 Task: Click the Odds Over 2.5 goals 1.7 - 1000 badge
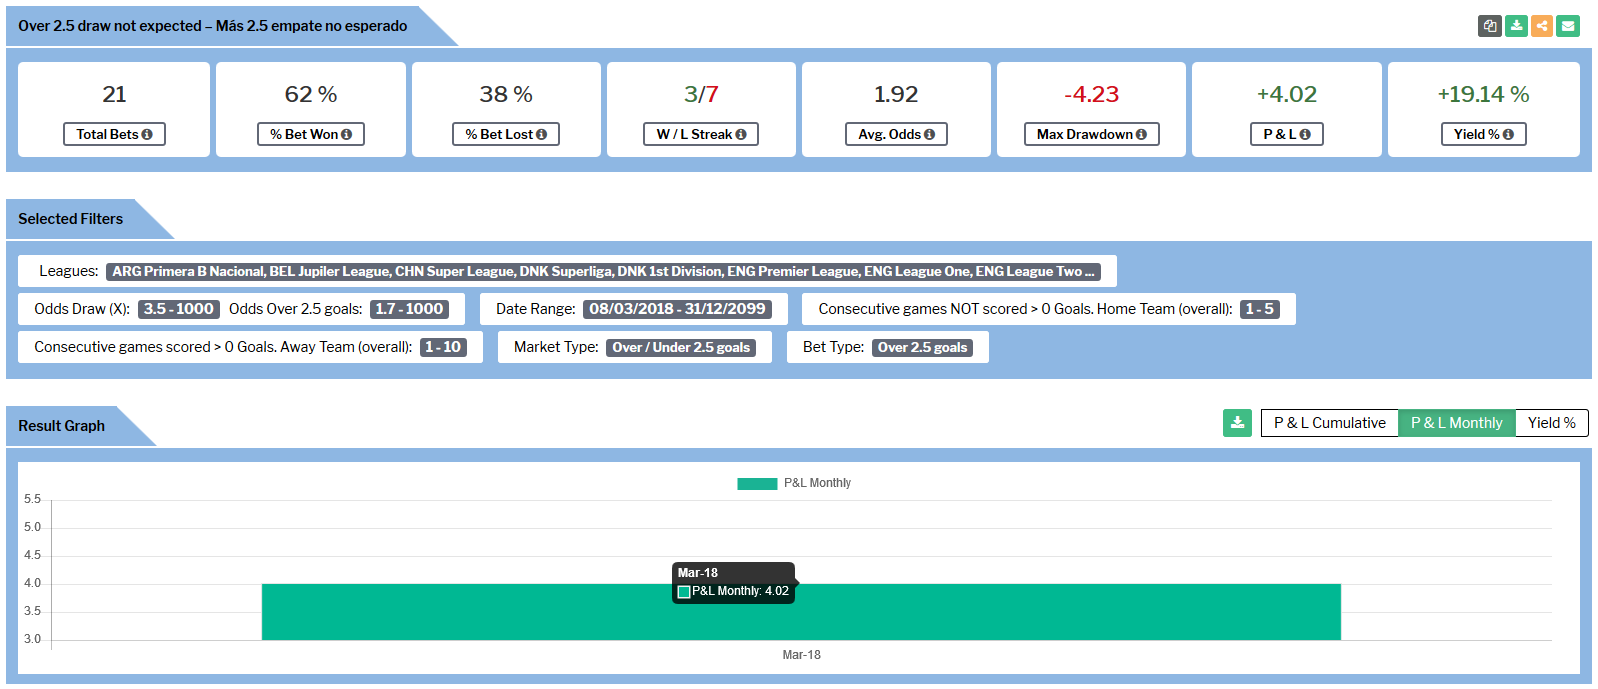tap(409, 309)
